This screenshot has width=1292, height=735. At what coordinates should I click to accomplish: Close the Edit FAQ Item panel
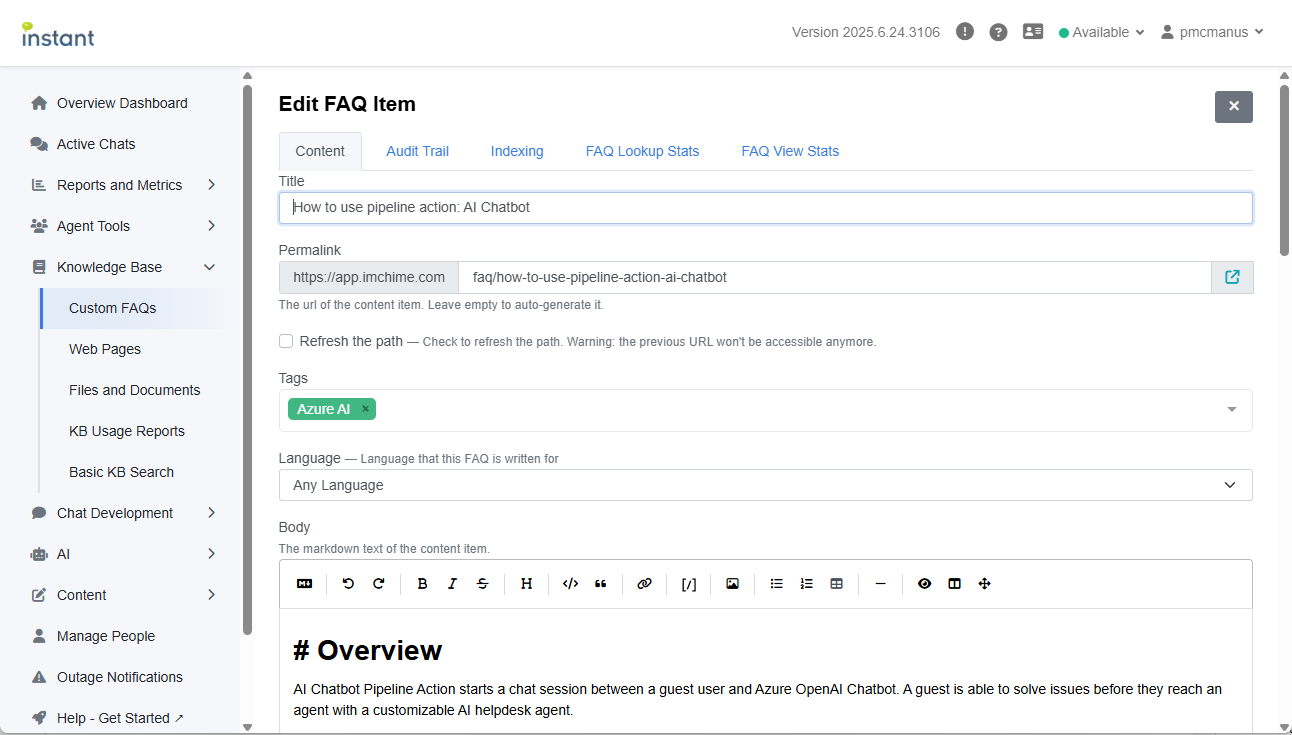1234,106
